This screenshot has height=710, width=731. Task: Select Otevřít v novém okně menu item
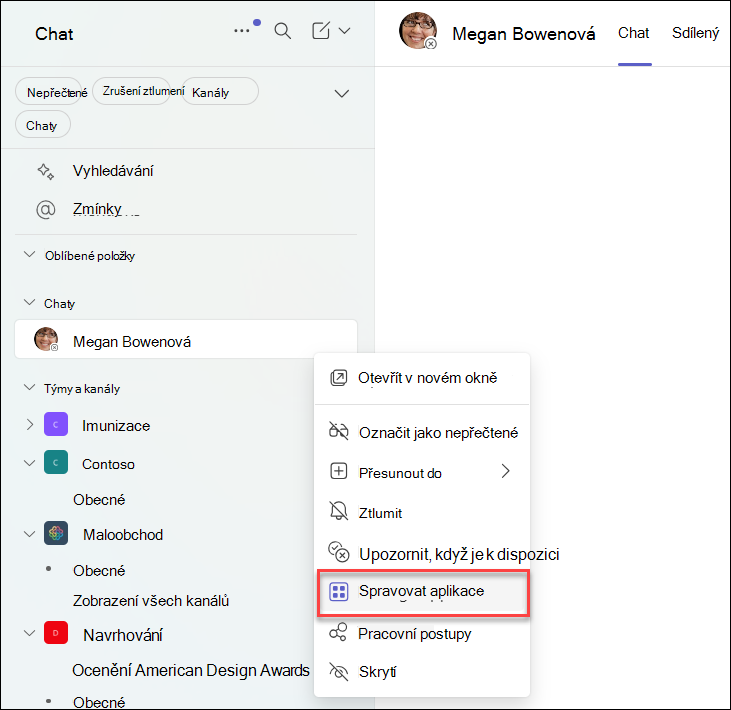[422, 378]
